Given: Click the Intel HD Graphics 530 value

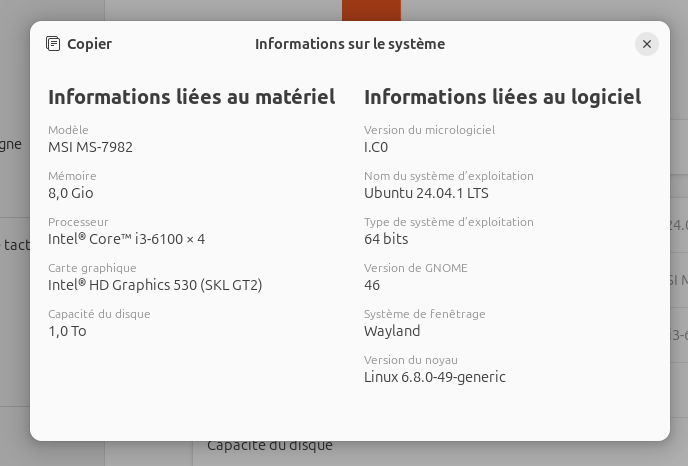Looking at the screenshot, I should [155, 285].
